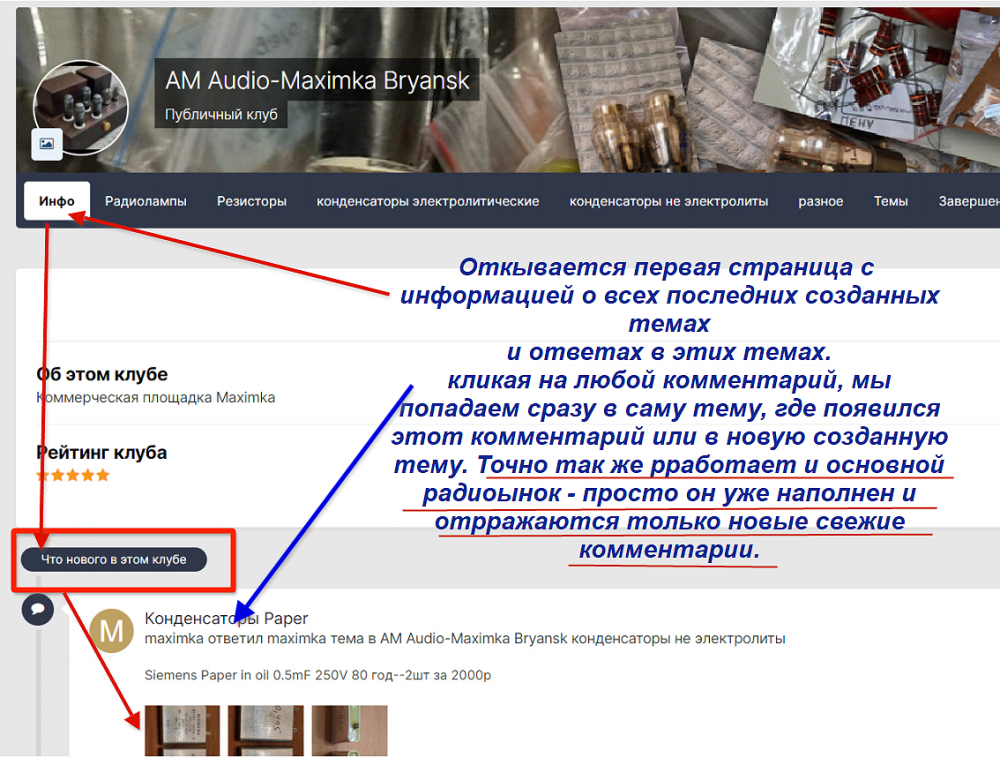Open the "Конденсаторы Paper" topic link
The width and height of the screenshot is (1000, 758).
click(x=226, y=618)
